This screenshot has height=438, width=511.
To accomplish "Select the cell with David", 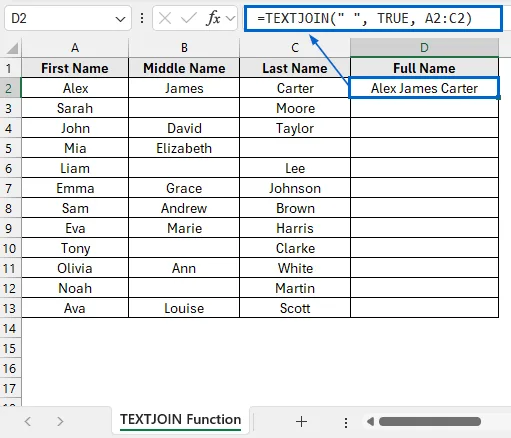I will [184, 128].
